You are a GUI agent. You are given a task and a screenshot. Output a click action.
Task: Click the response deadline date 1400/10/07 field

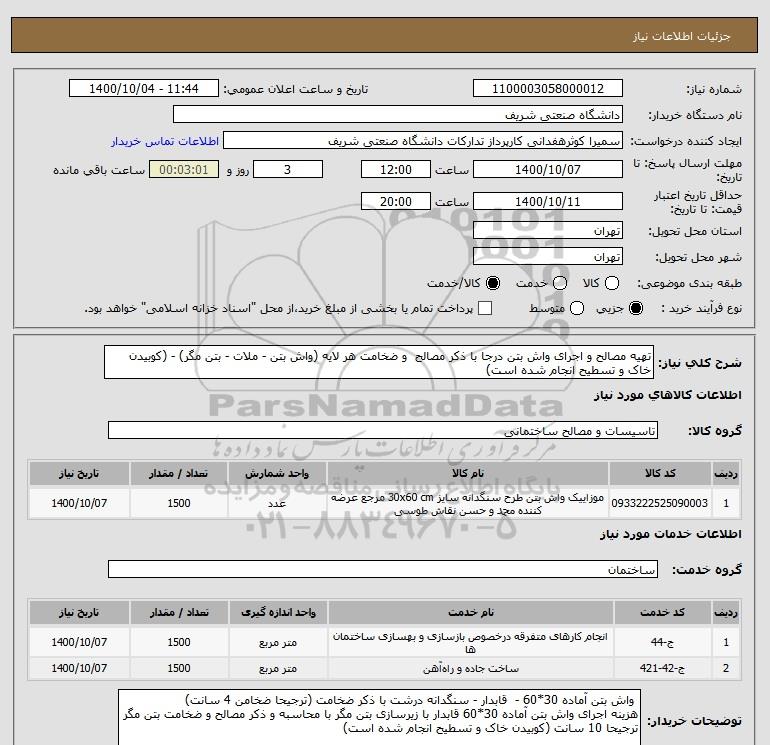pyautogui.click(x=548, y=170)
